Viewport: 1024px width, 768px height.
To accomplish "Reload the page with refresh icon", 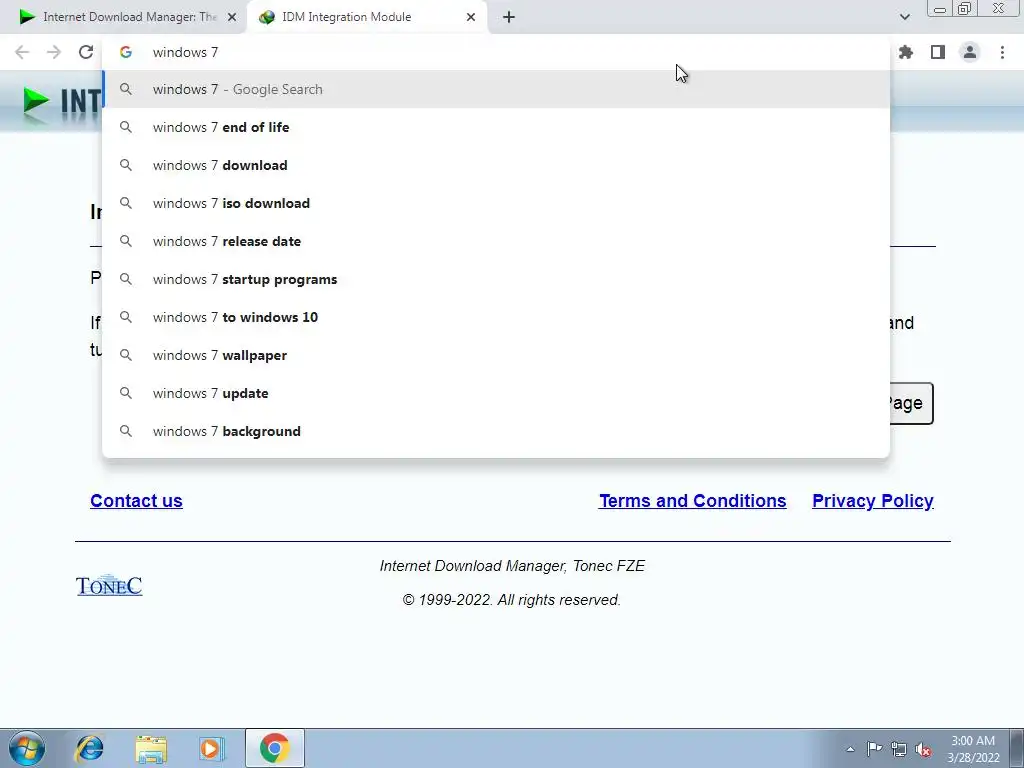I will [86, 52].
